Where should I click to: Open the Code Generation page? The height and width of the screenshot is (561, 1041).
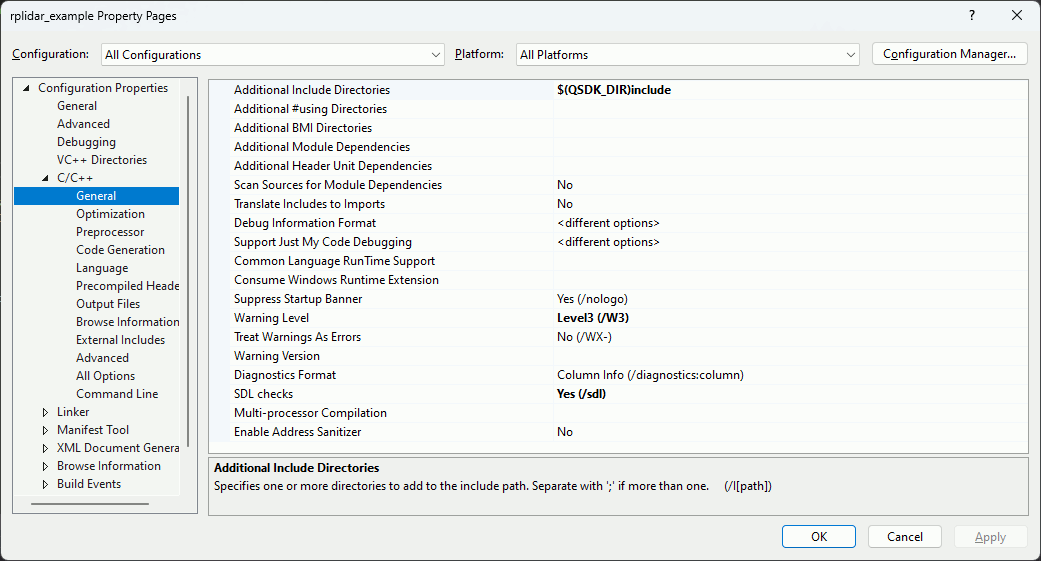pos(120,250)
